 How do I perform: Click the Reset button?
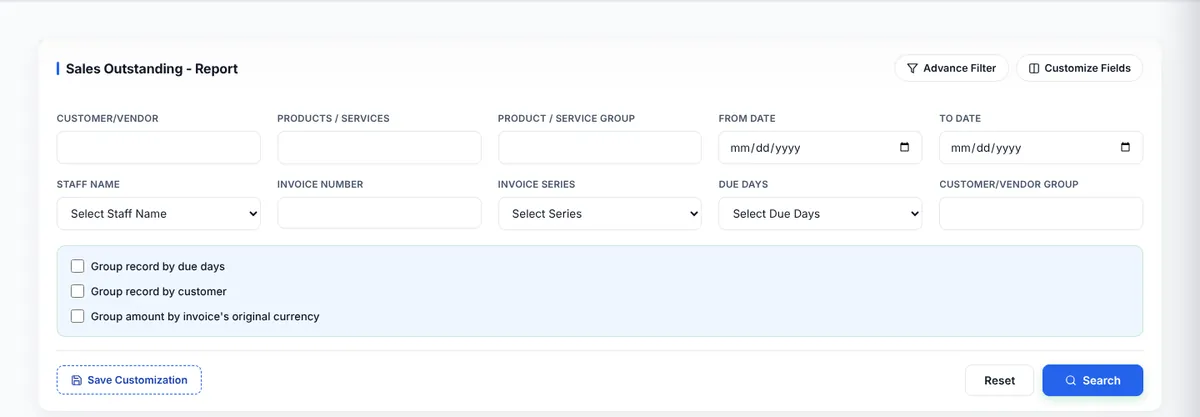[999, 380]
